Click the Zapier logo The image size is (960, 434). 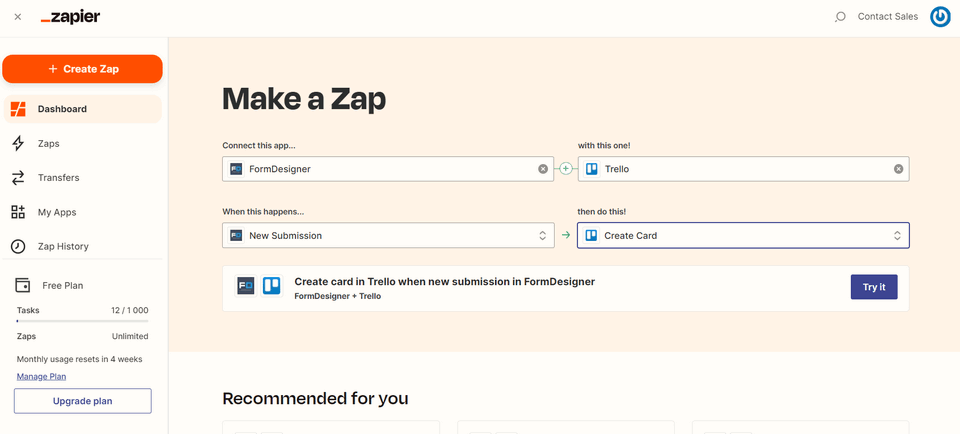[x=70, y=17]
